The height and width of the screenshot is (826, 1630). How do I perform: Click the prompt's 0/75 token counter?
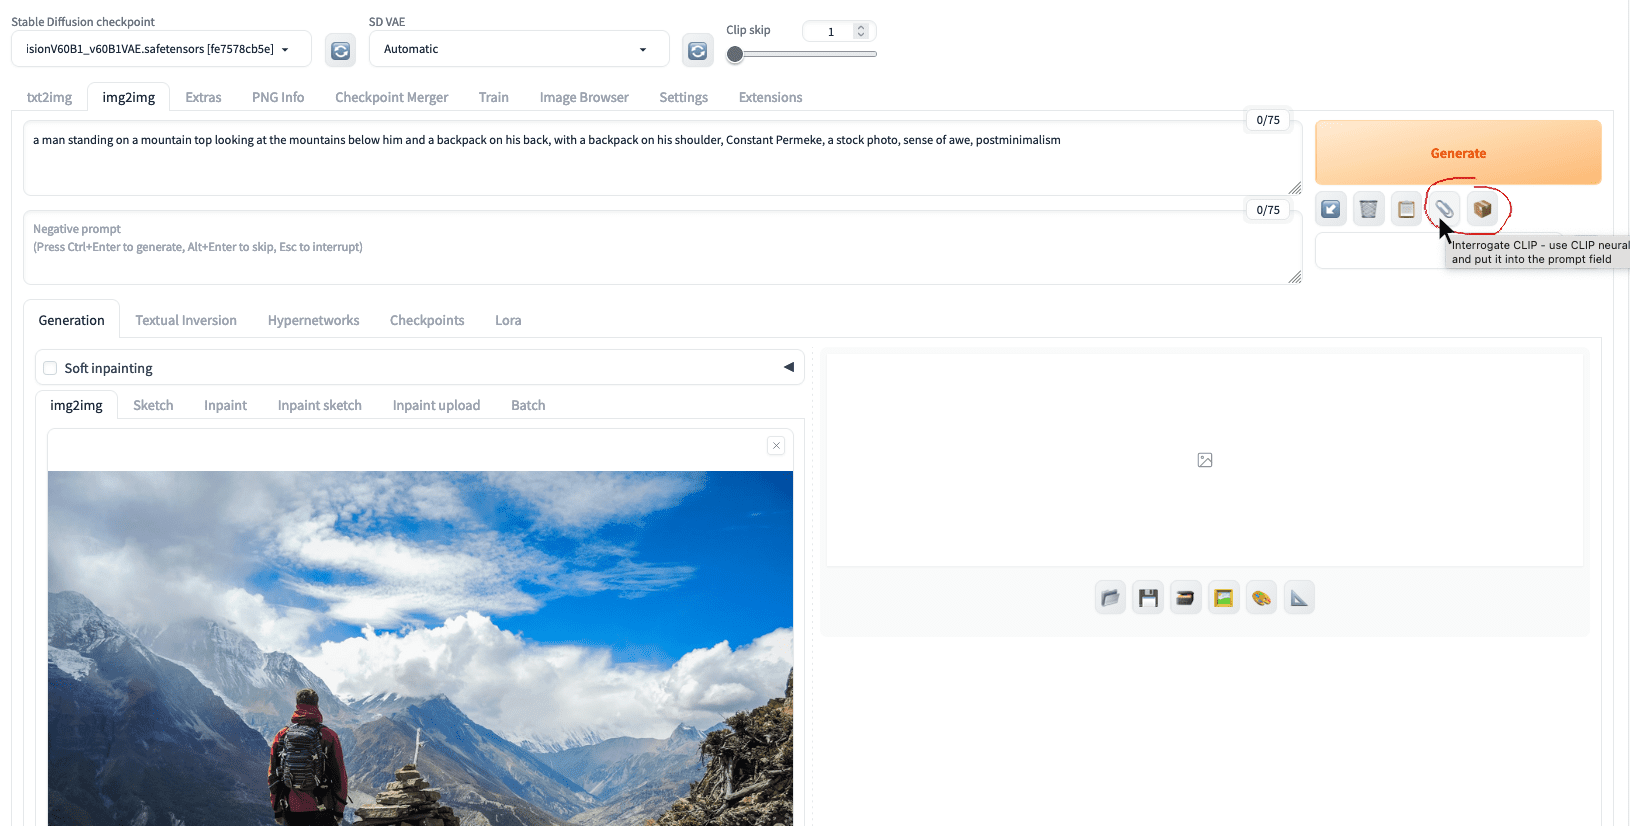(x=1268, y=120)
